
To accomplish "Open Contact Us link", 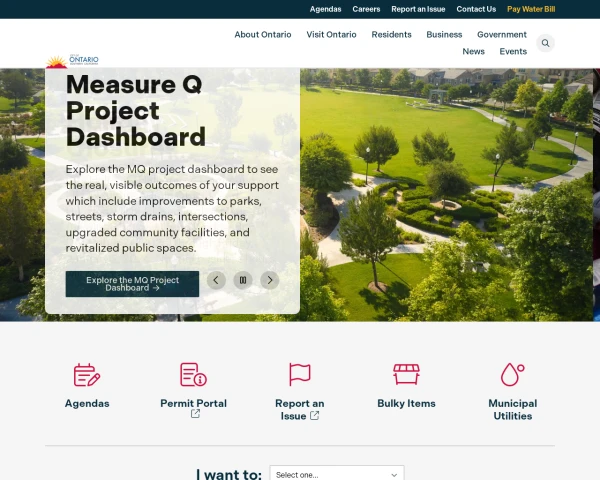I will click(476, 9).
